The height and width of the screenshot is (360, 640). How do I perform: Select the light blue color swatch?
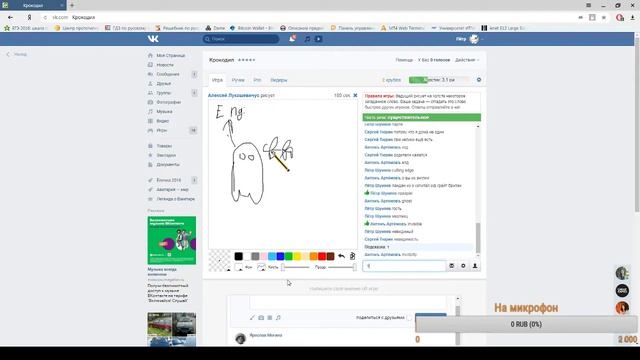pyautogui.click(x=272, y=256)
